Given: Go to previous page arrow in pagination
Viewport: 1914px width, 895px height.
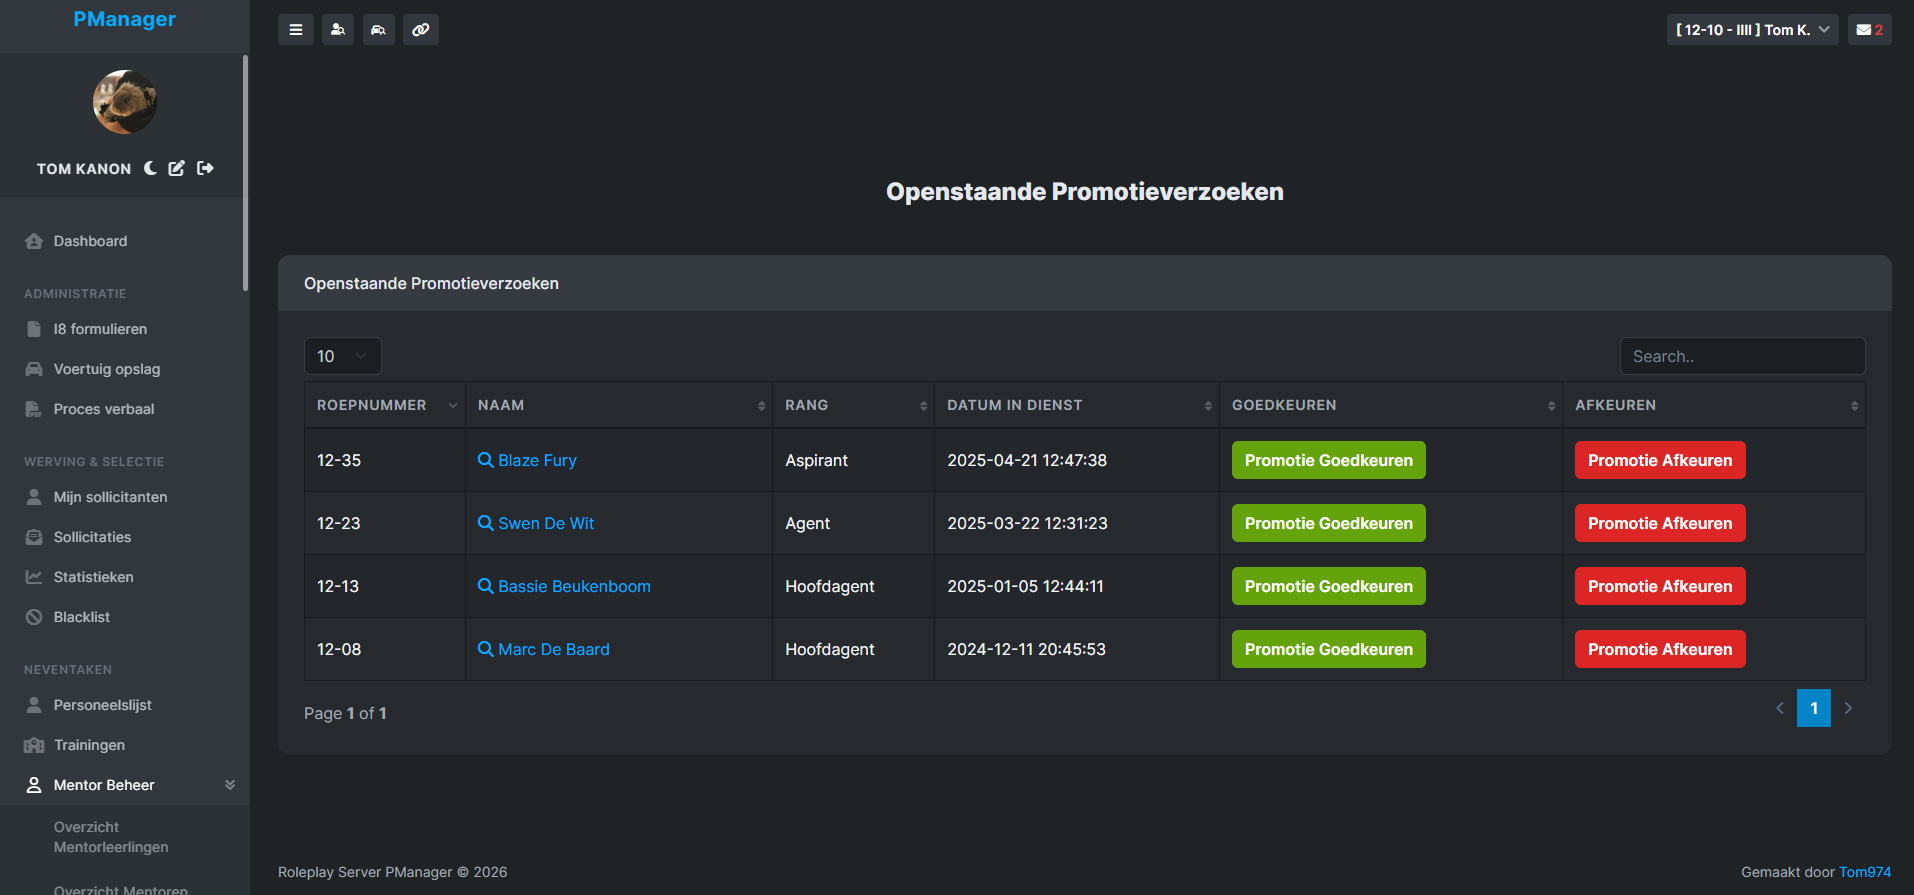Looking at the screenshot, I should coord(1780,708).
